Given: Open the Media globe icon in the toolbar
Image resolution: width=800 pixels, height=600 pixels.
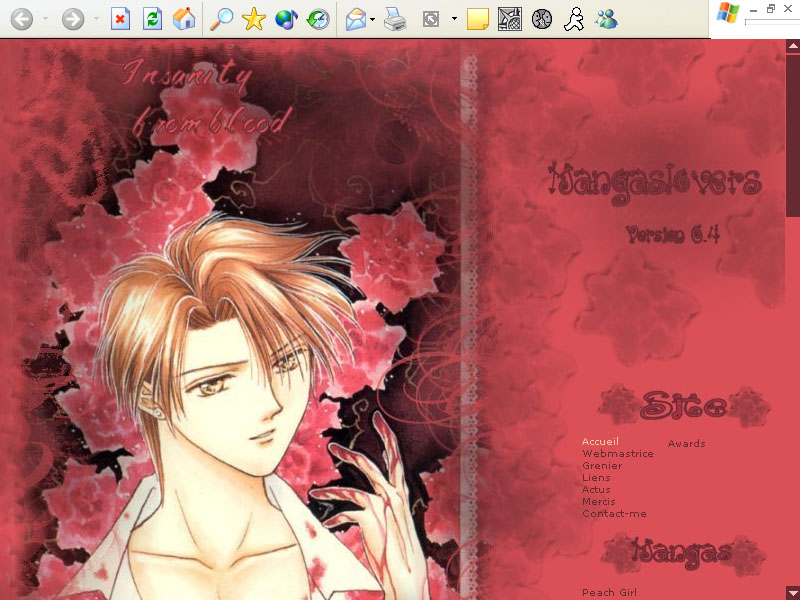Looking at the screenshot, I should [286, 20].
